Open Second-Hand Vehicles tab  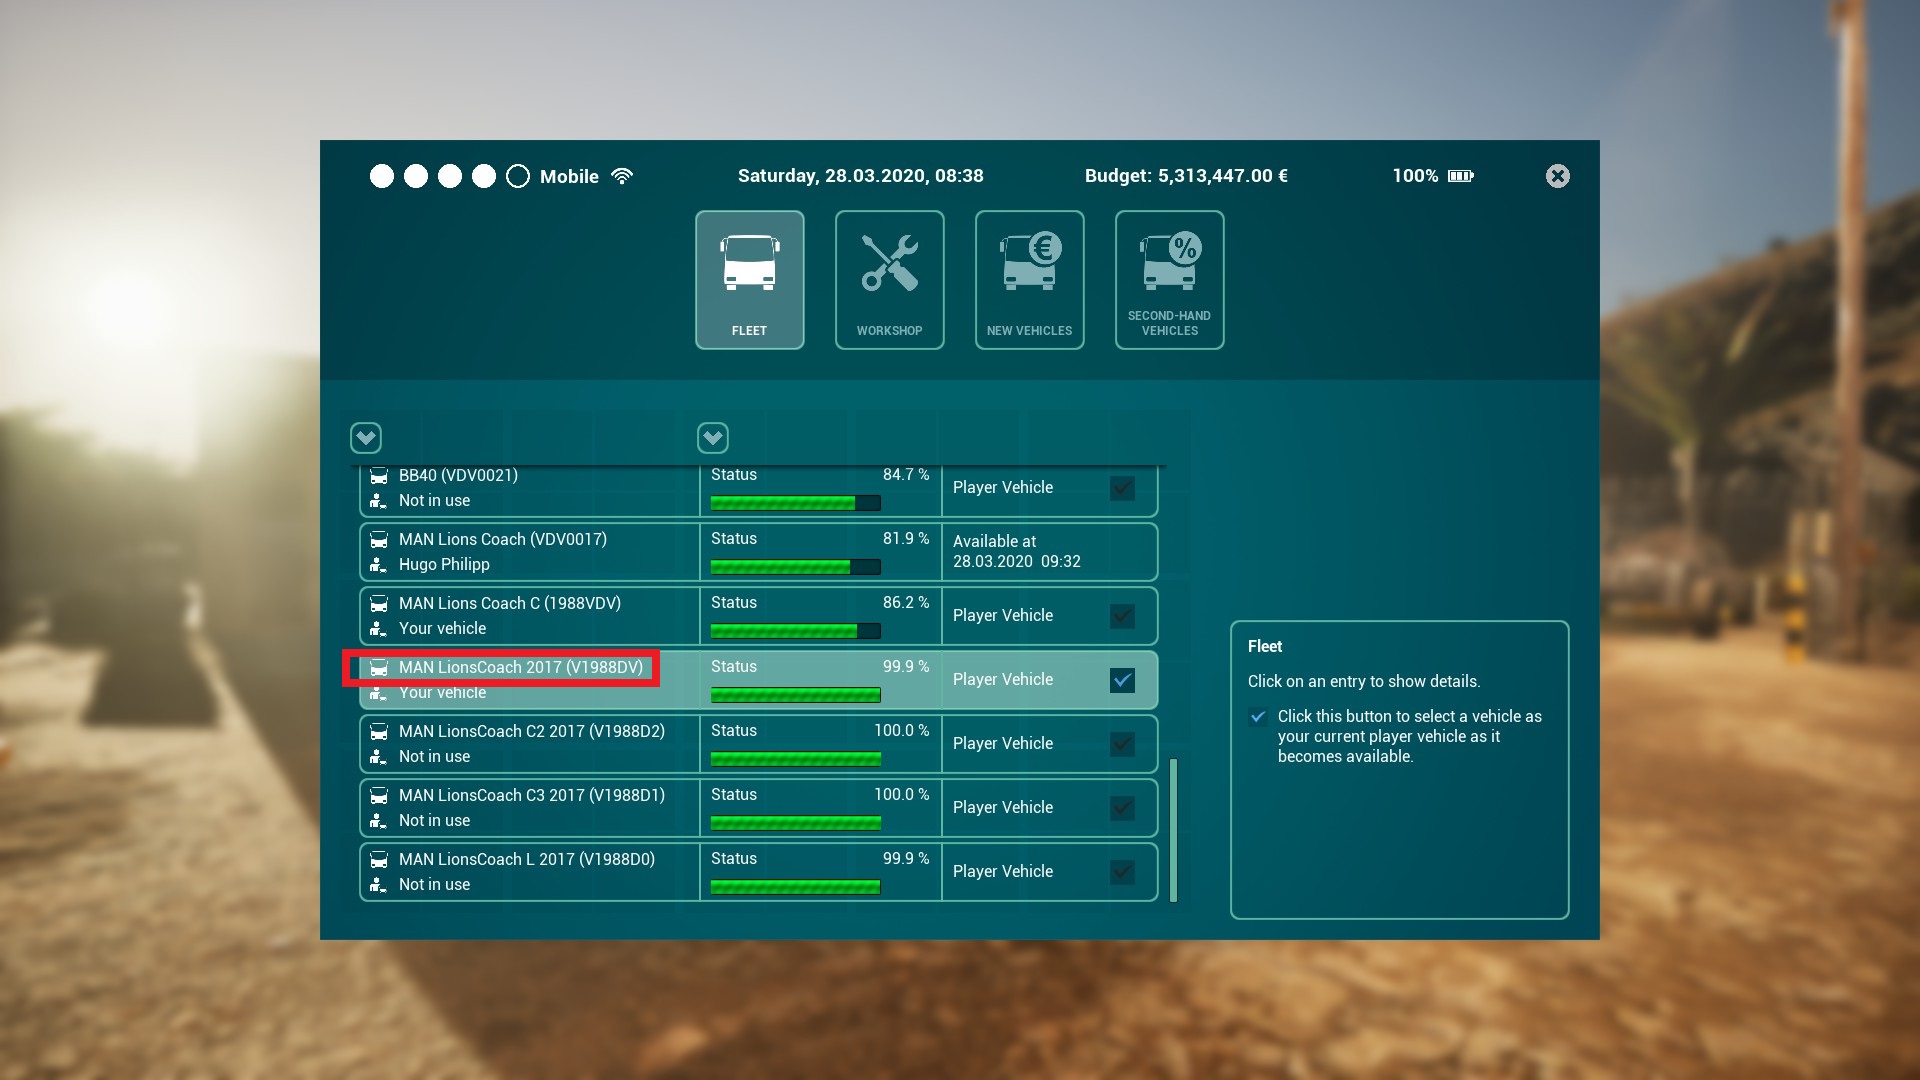point(1169,280)
